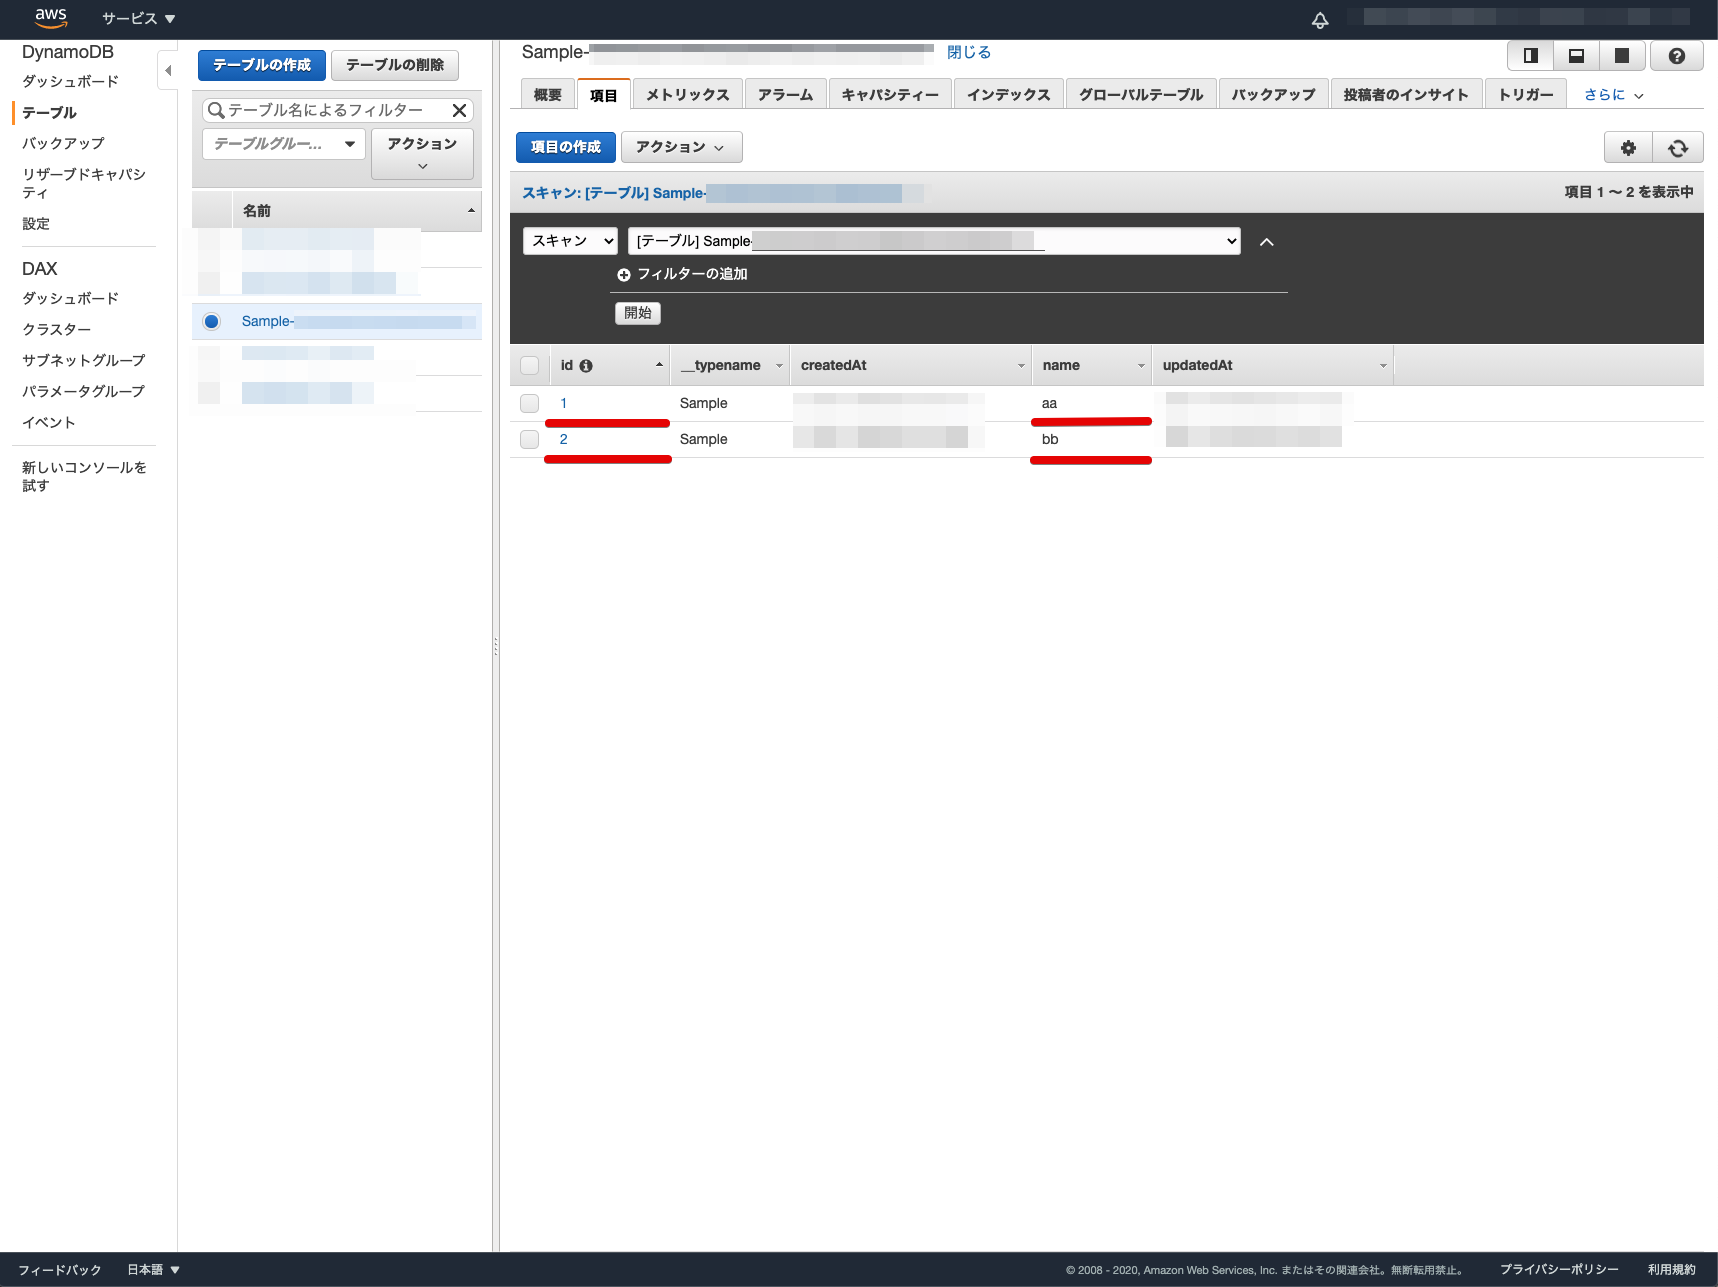Viewport: 1718px width, 1287px height.
Task: Open the createdAt column dropdown arrow
Action: [1021, 366]
